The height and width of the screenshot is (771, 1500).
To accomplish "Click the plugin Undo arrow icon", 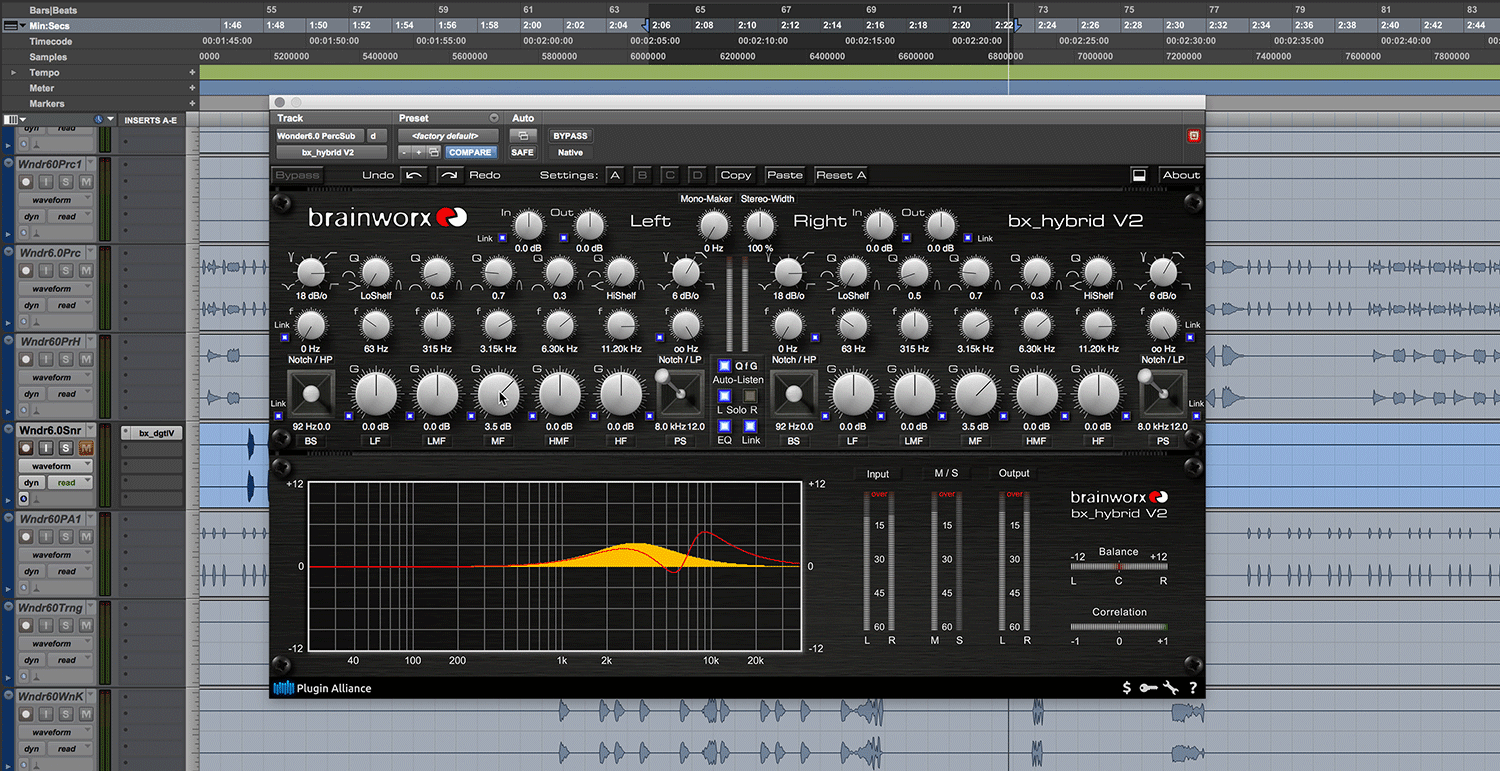I will [x=414, y=175].
